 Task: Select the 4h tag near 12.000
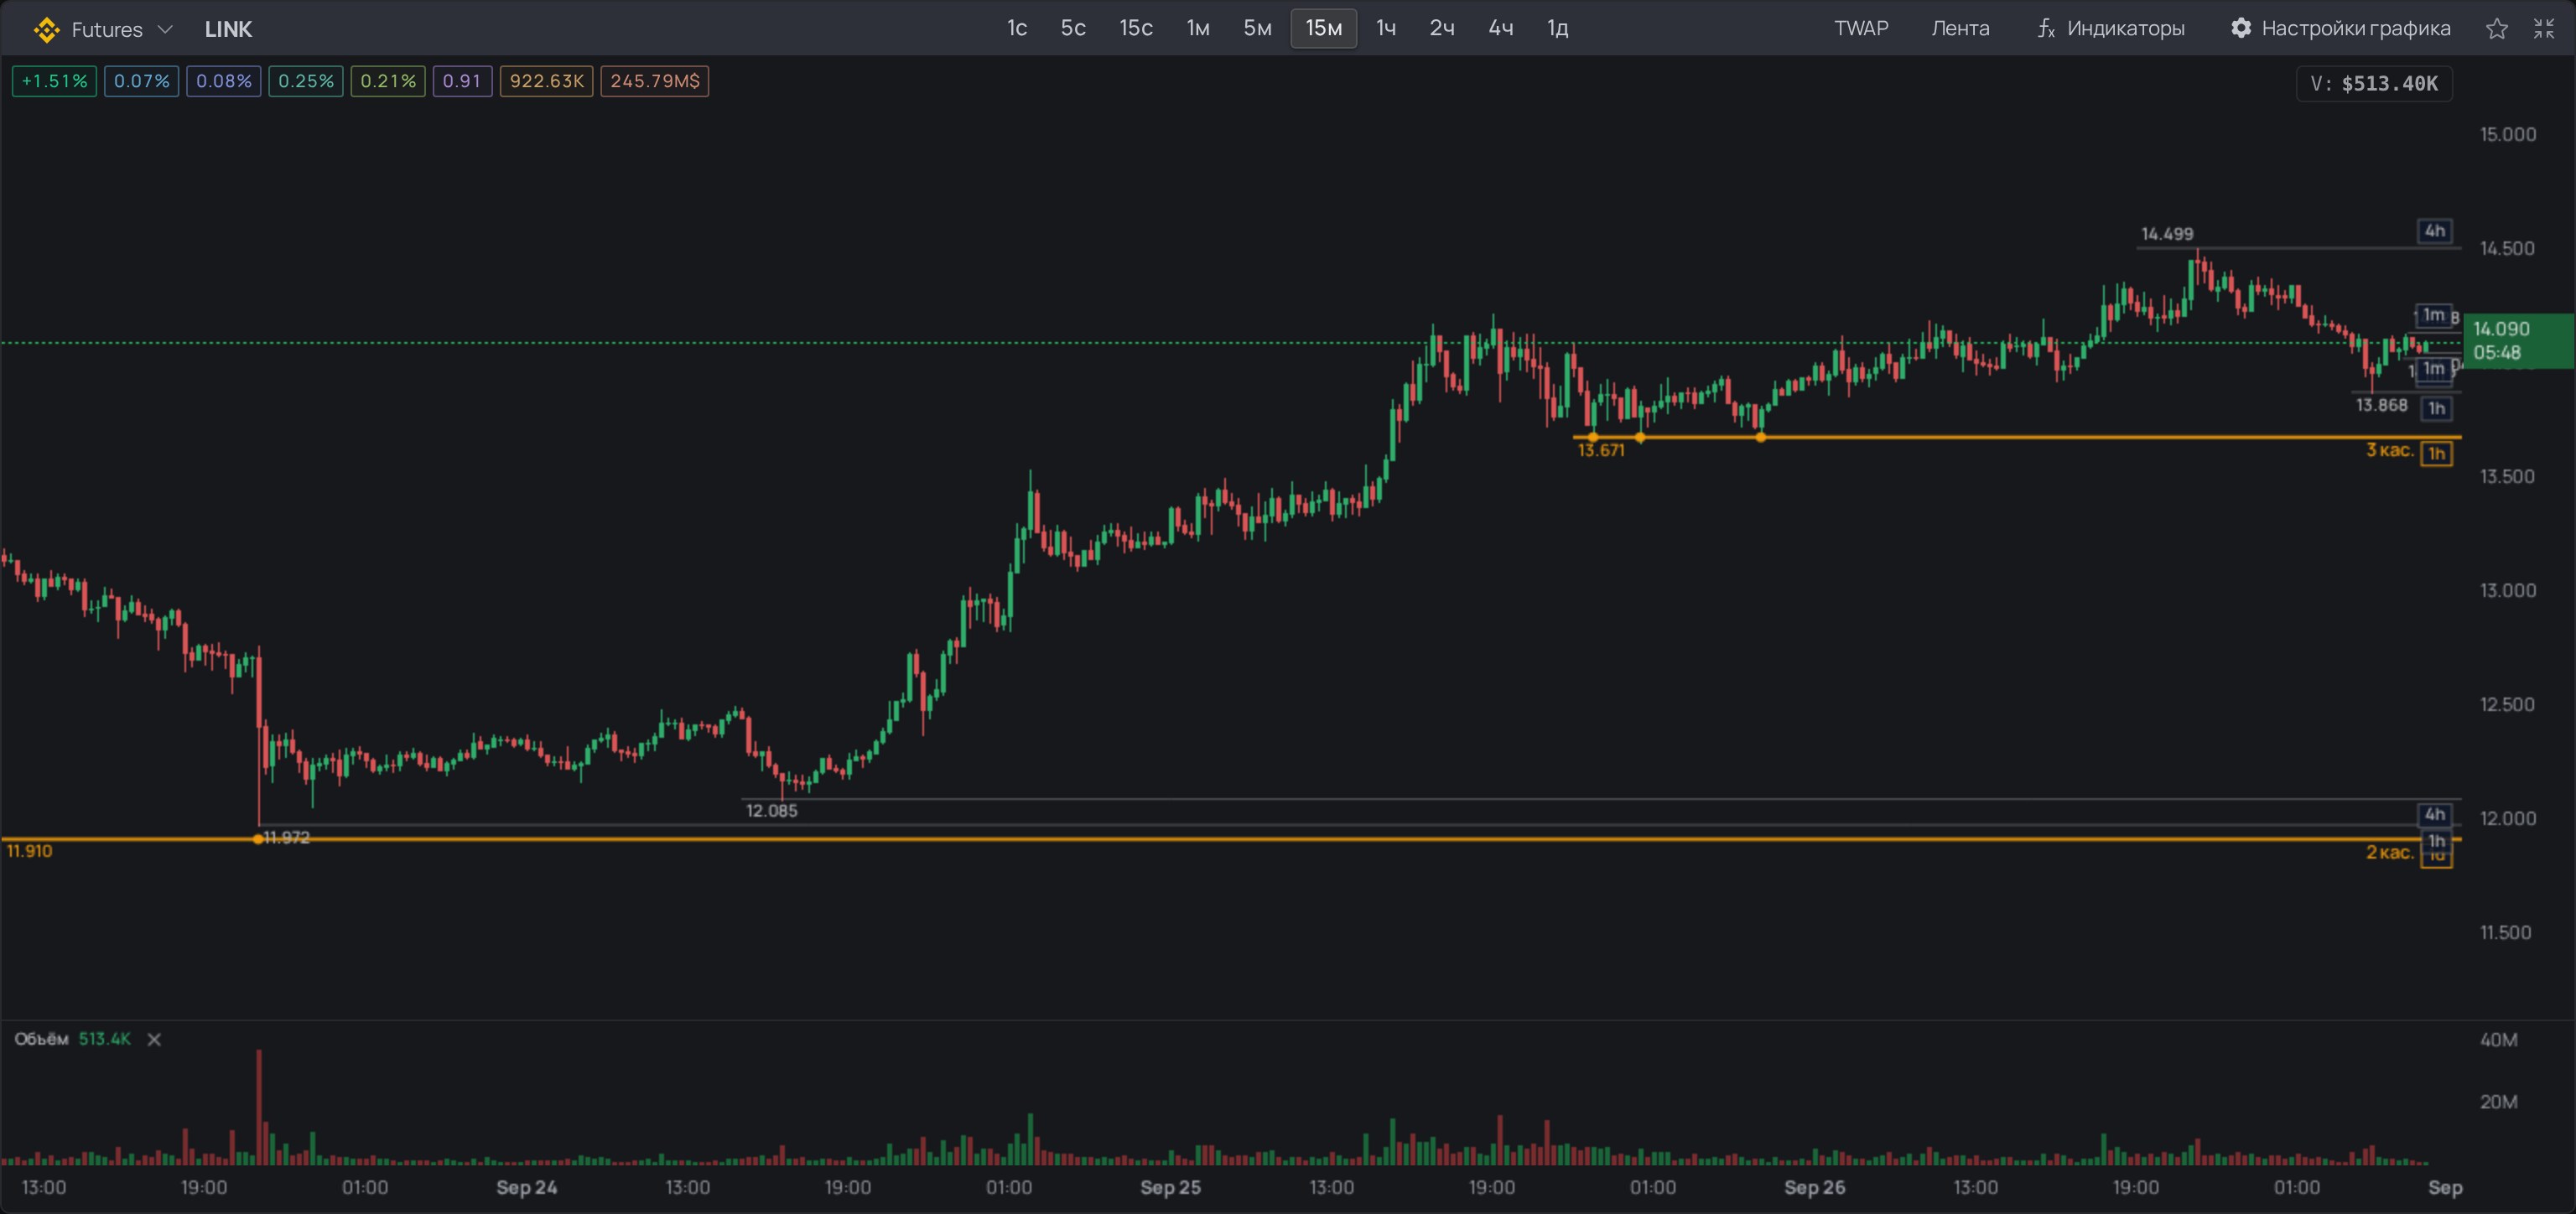click(x=2434, y=814)
